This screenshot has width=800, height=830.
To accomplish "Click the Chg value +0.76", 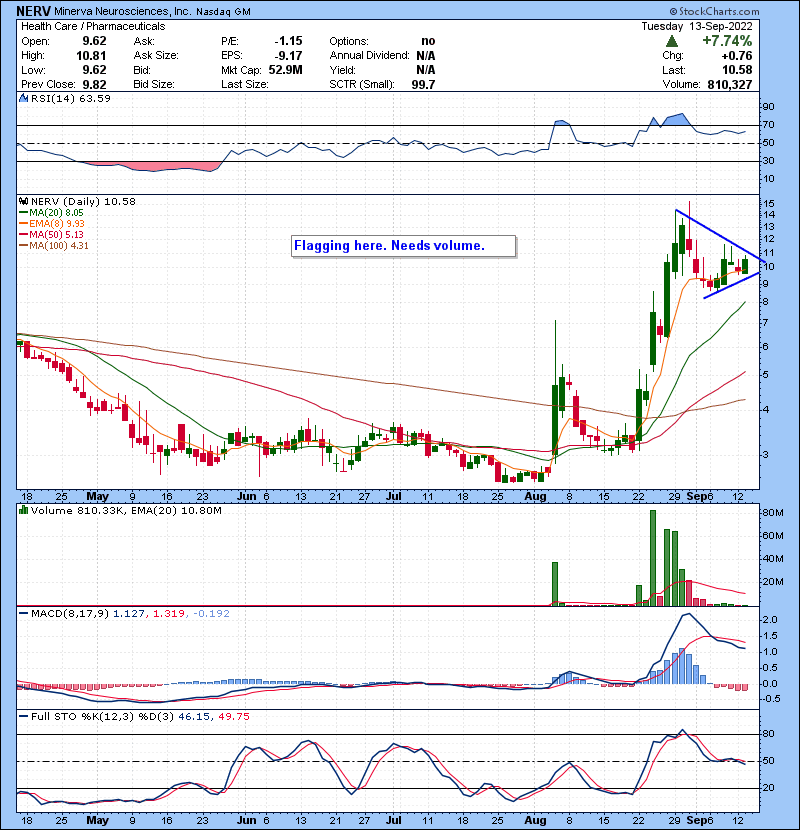I will (736, 56).
